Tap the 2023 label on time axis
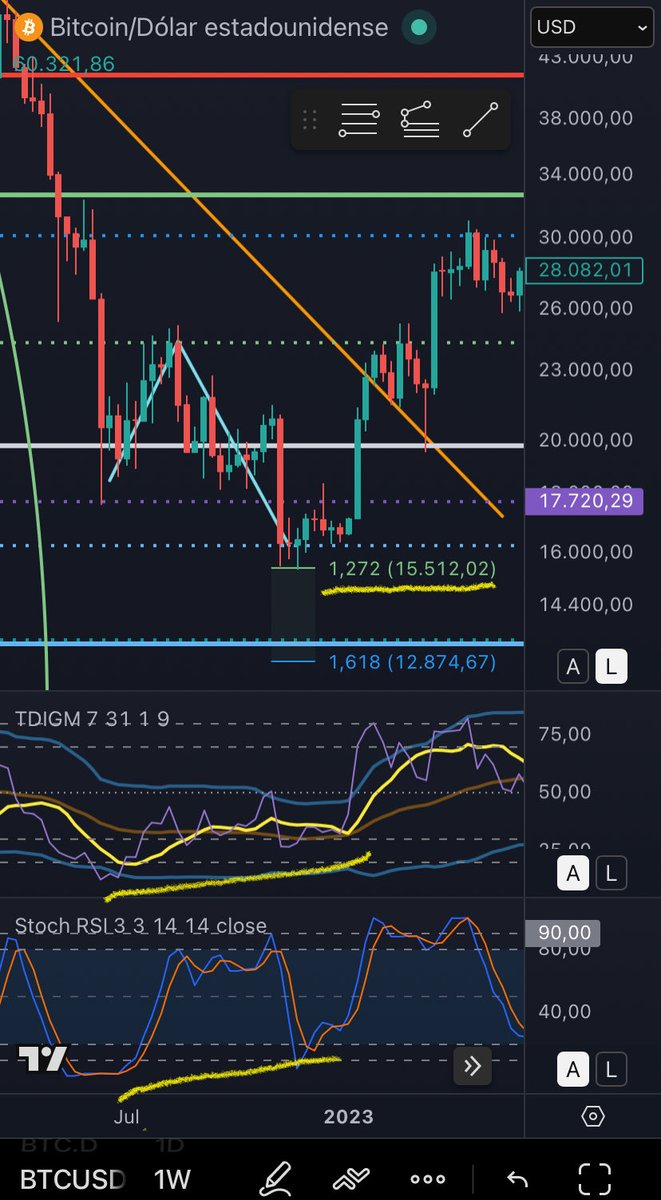Viewport: 661px width, 1200px height. coord(348,1116)
